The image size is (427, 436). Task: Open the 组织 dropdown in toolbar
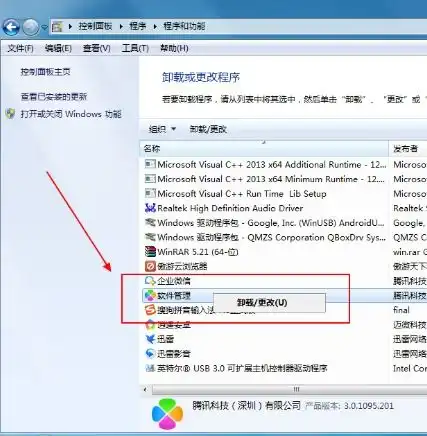[x=162, y=129]
